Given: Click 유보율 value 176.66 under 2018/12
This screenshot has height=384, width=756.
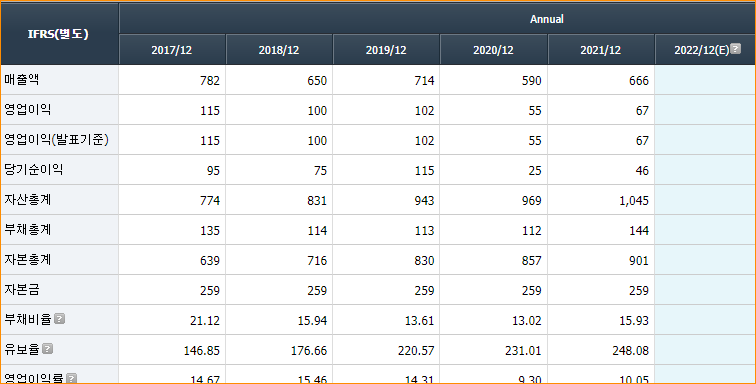Looking at the screenshot, I should (x=309, y=350).
